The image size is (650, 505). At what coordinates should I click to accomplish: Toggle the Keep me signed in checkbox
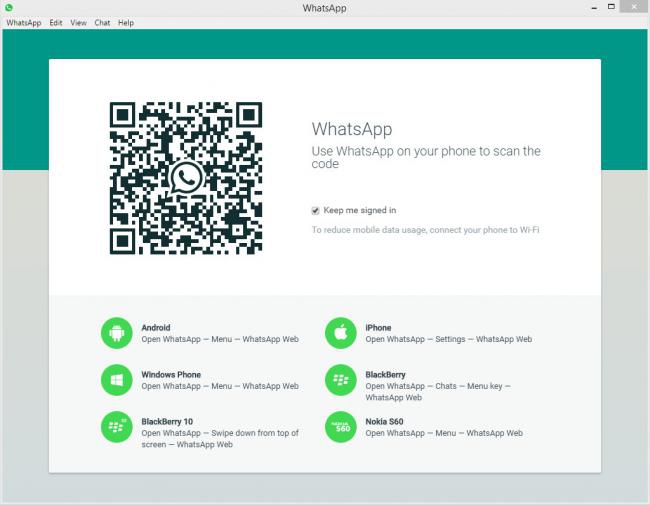[x=315, y=211]
